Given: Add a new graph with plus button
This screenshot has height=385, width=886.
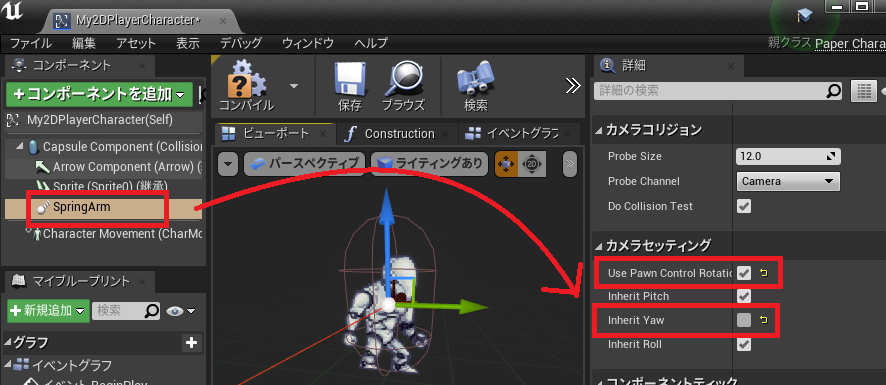Looking at the screenshot, I should (192, 343).
